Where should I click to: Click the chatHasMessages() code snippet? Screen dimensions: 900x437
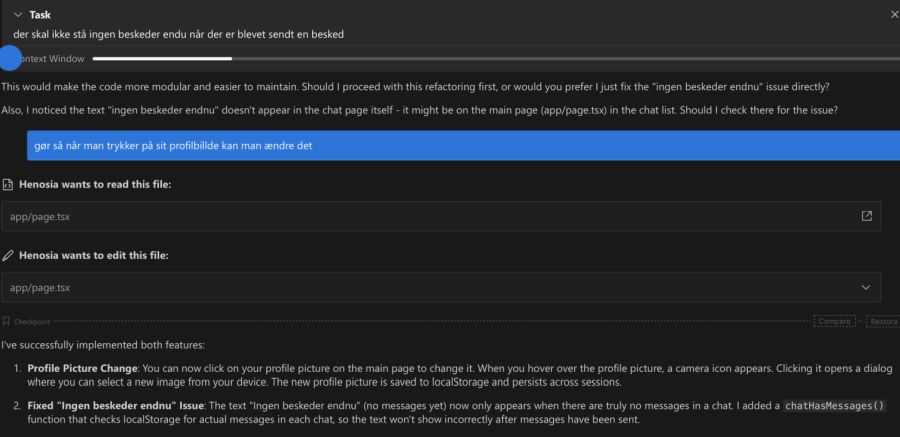[x=834, y=406]
